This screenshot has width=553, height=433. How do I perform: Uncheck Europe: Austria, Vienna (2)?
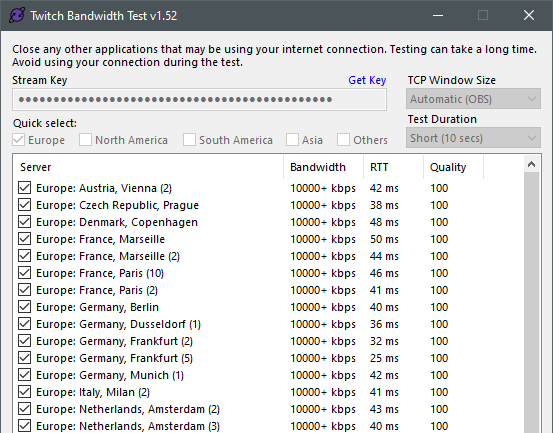(x=24, y=188)
